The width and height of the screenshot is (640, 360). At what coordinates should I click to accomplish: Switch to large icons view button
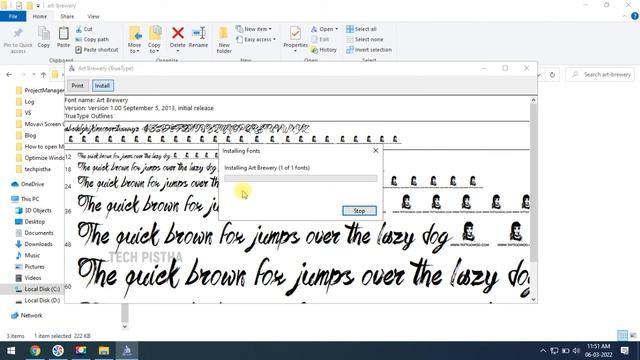tap(633, 336)
